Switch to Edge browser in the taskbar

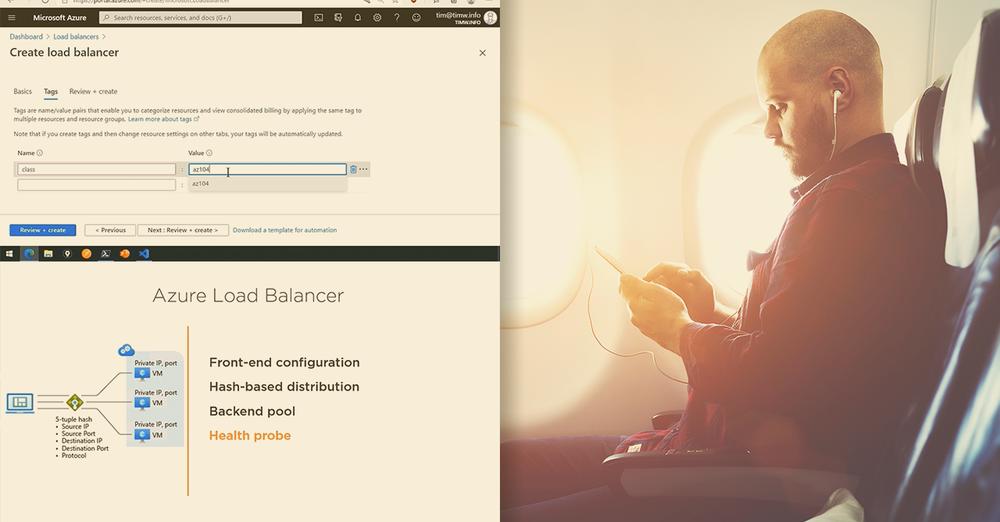(x=29, y=254)
